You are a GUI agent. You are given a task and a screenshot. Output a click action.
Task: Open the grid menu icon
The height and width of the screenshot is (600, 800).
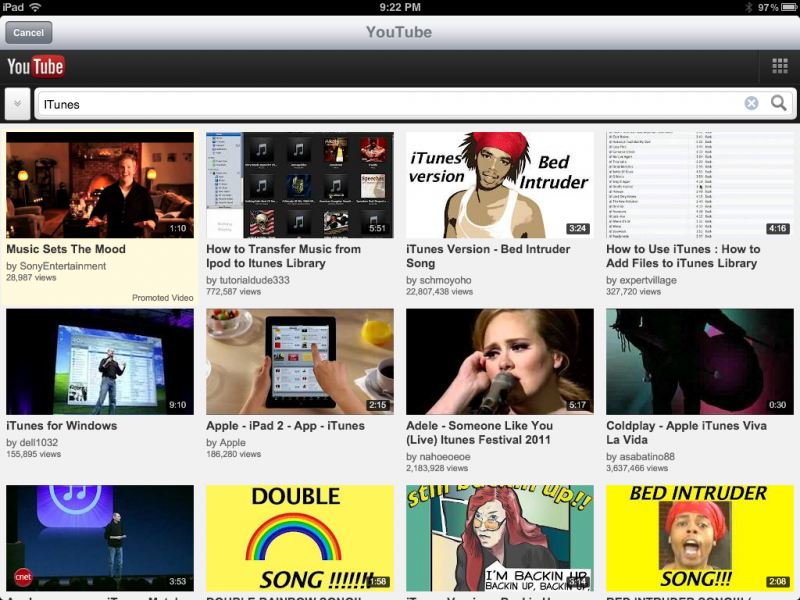pyautogui.click(x=780, y=66)
